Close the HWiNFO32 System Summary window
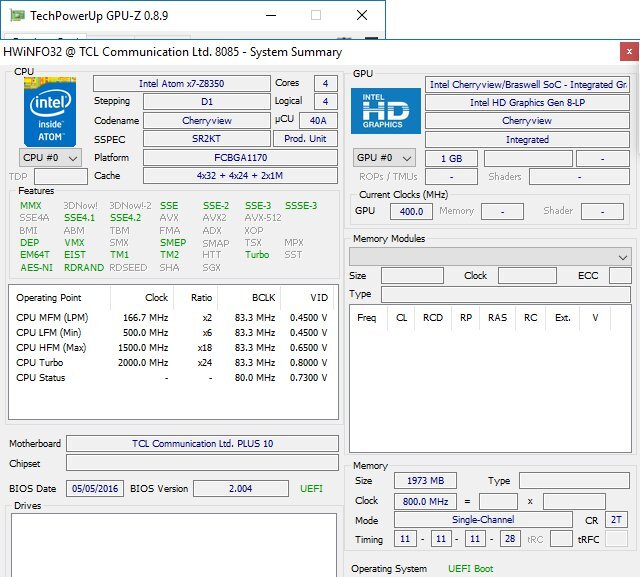Image resolution: width=640 pixels, height=577 pixels. pos(627,52)
